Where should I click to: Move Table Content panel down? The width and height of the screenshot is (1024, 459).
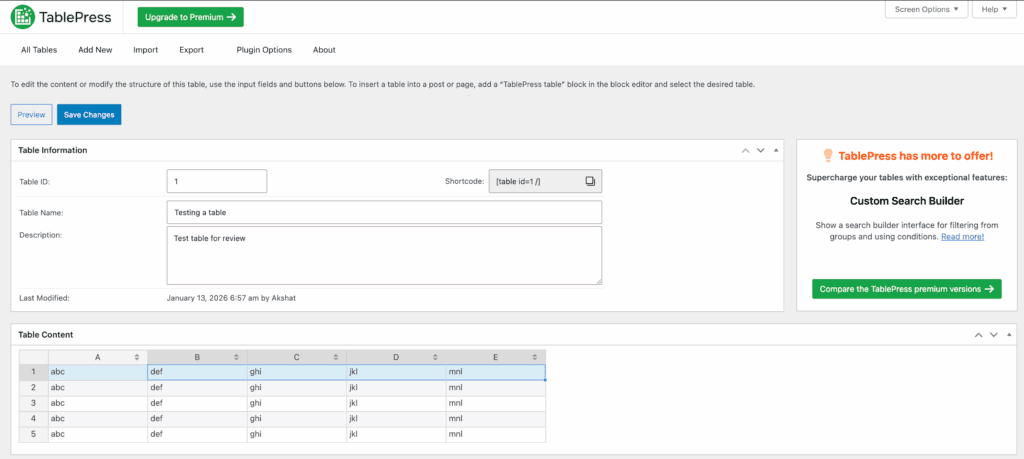(x=993, y=335)
